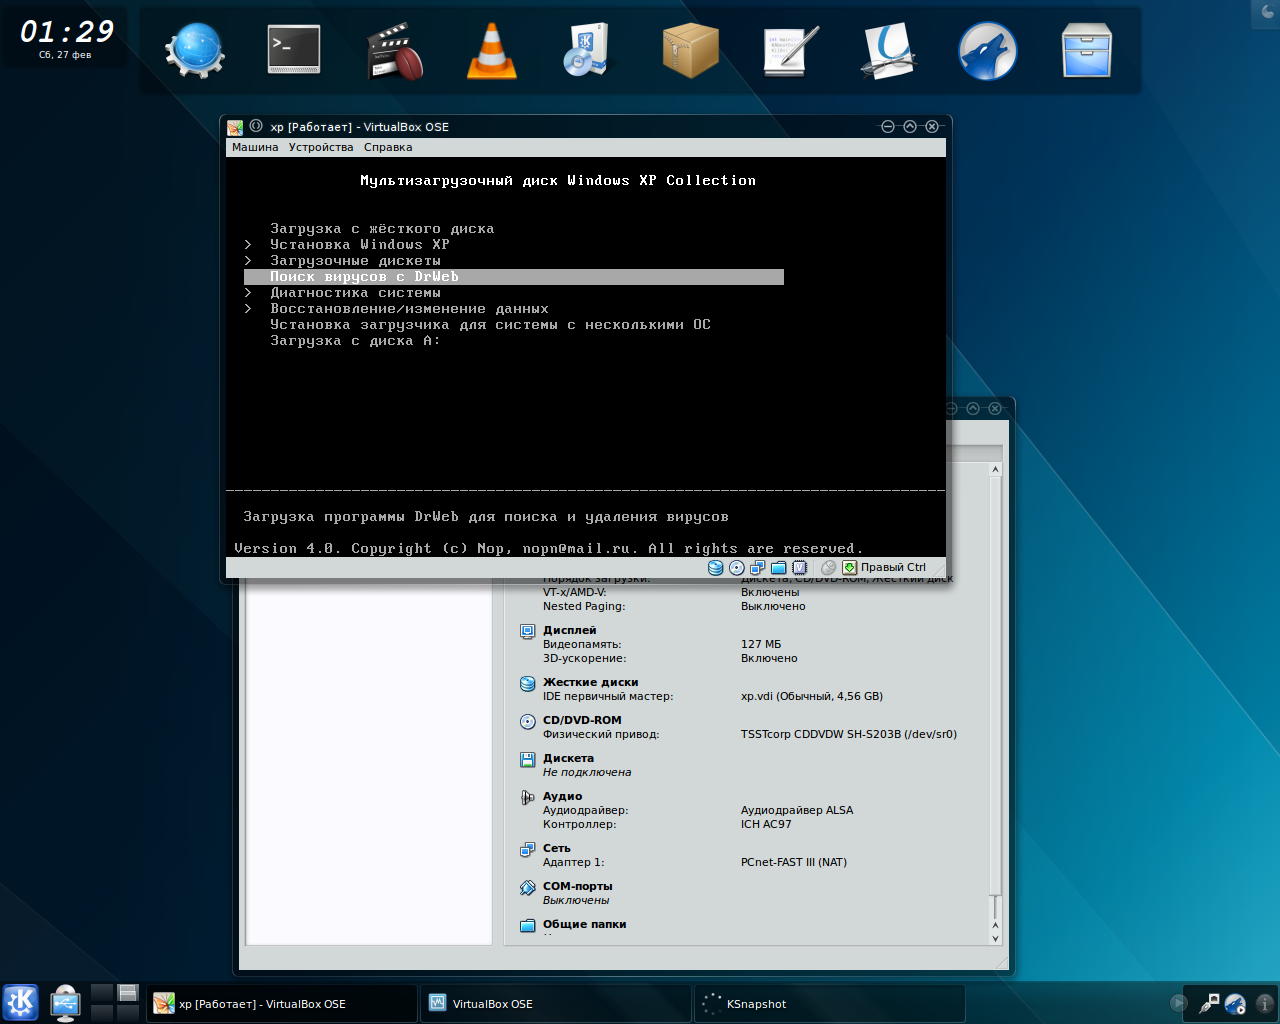This screenshot has height=1024, width=1280.
Task: Toggle the pin icon on xp window title bar
Action: tap(256, 126)
